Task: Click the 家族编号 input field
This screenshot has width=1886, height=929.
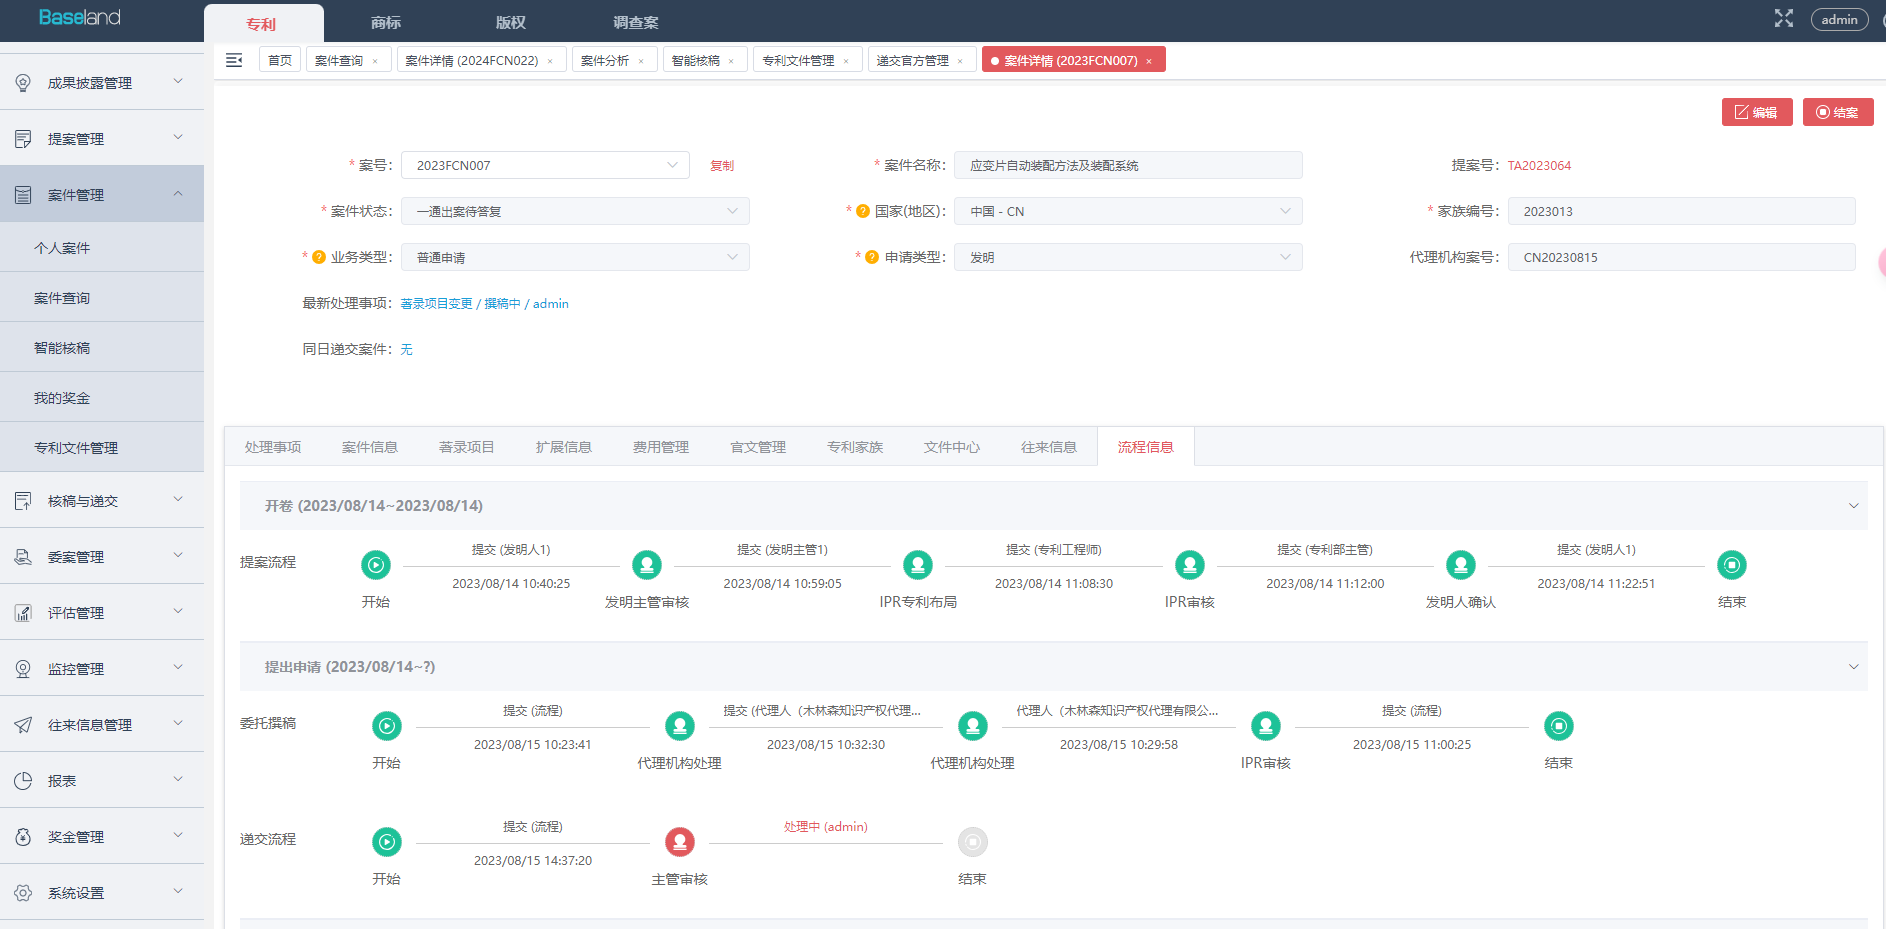Action: [x=1681, y=211]
